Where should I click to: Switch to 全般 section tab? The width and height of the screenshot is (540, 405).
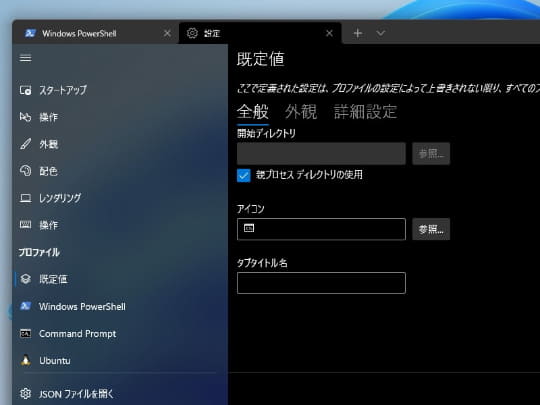(x=253, y=112)
